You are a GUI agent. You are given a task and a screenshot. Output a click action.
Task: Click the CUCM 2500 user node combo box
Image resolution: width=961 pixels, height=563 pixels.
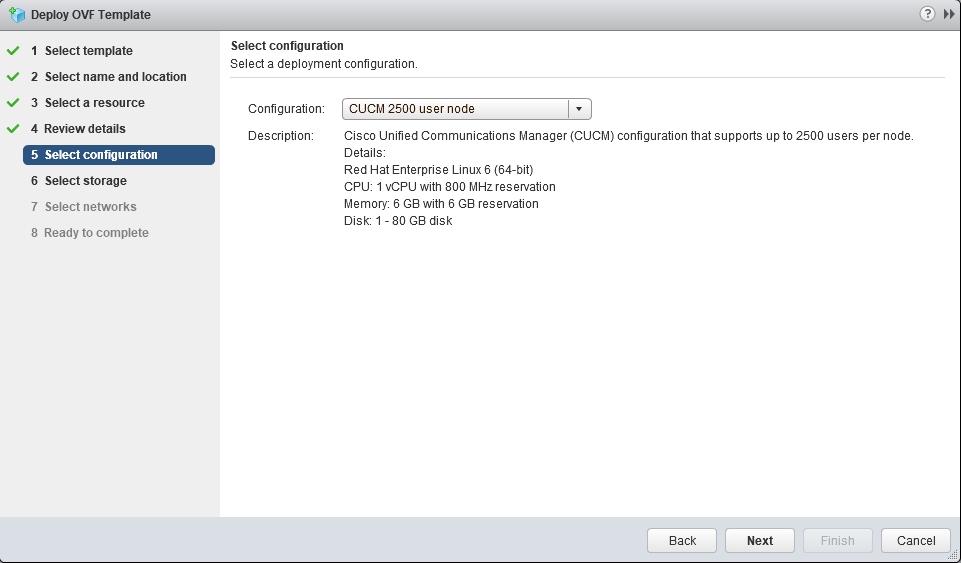(x=466, y=109)
